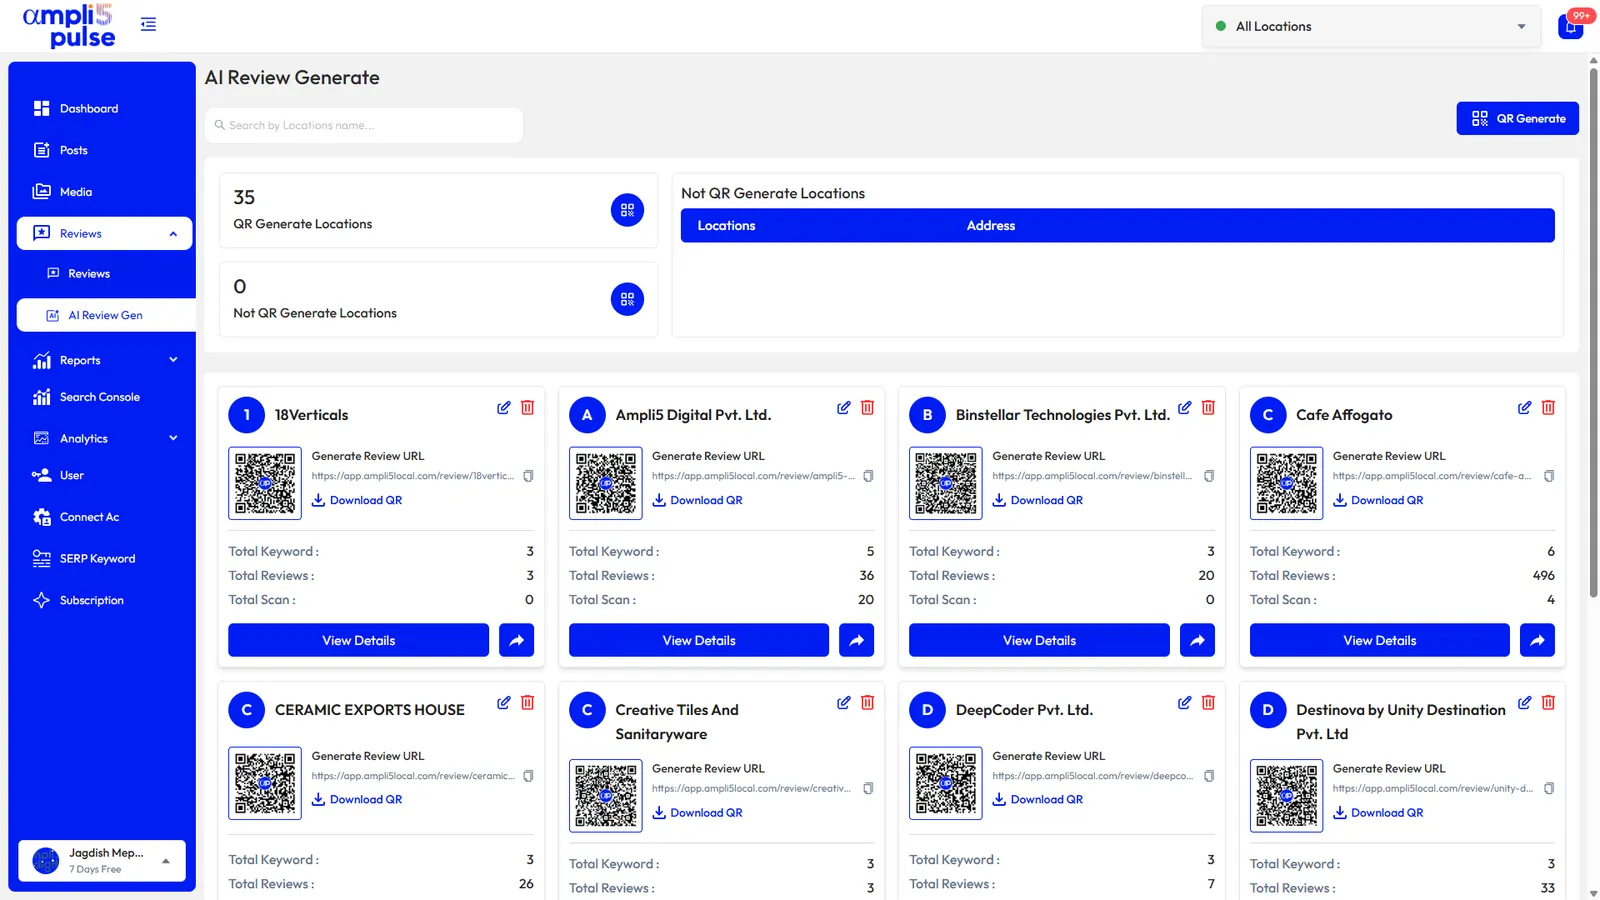
Task: Edit the Ampli5 Digital Pvt. Ltd. card
Action: pyautogui.click(x=844, y=408)
